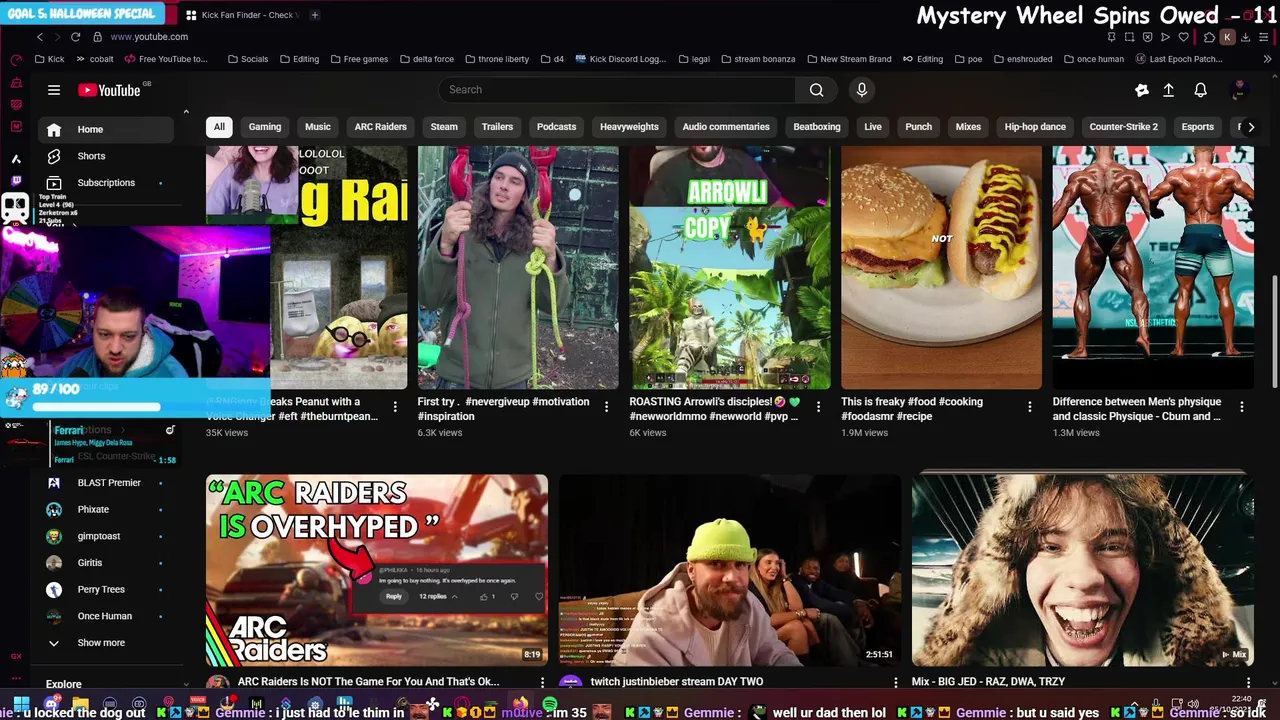
Task: Open Shorts in YouTube sidebar
Action: [x=106, y=156]
